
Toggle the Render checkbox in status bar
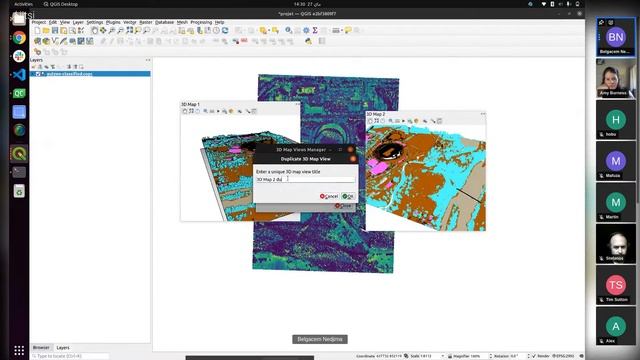coord(534,356)
